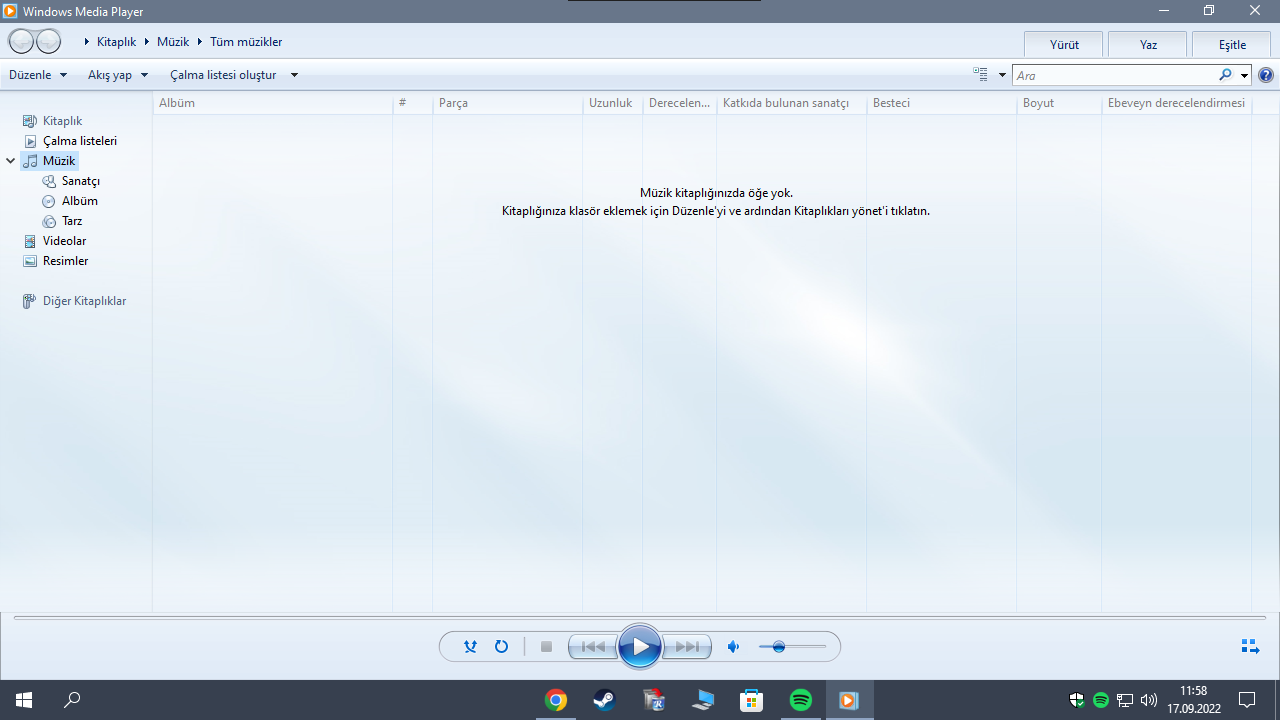Expand the Akış yap dropdown

click(118, 75)
